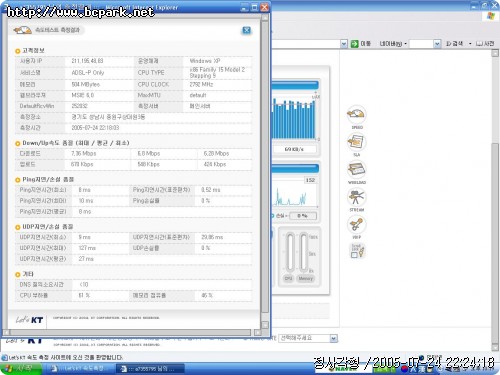Image resolution: width=500 pixels, height=375 pixels.
Task: Open the arrow next to 검색 button
Action: [x=470, y=44]
